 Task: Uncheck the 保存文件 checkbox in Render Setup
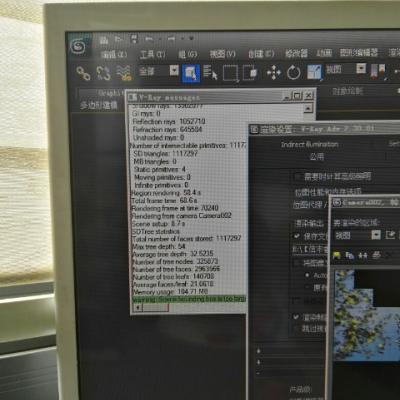296,236
